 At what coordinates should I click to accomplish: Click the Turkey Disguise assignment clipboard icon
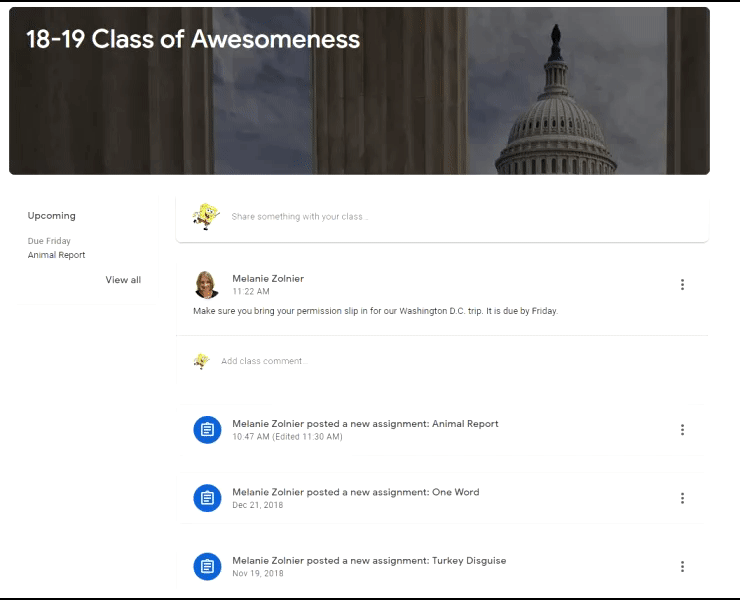pyautogui.click(x=207, y=566)
